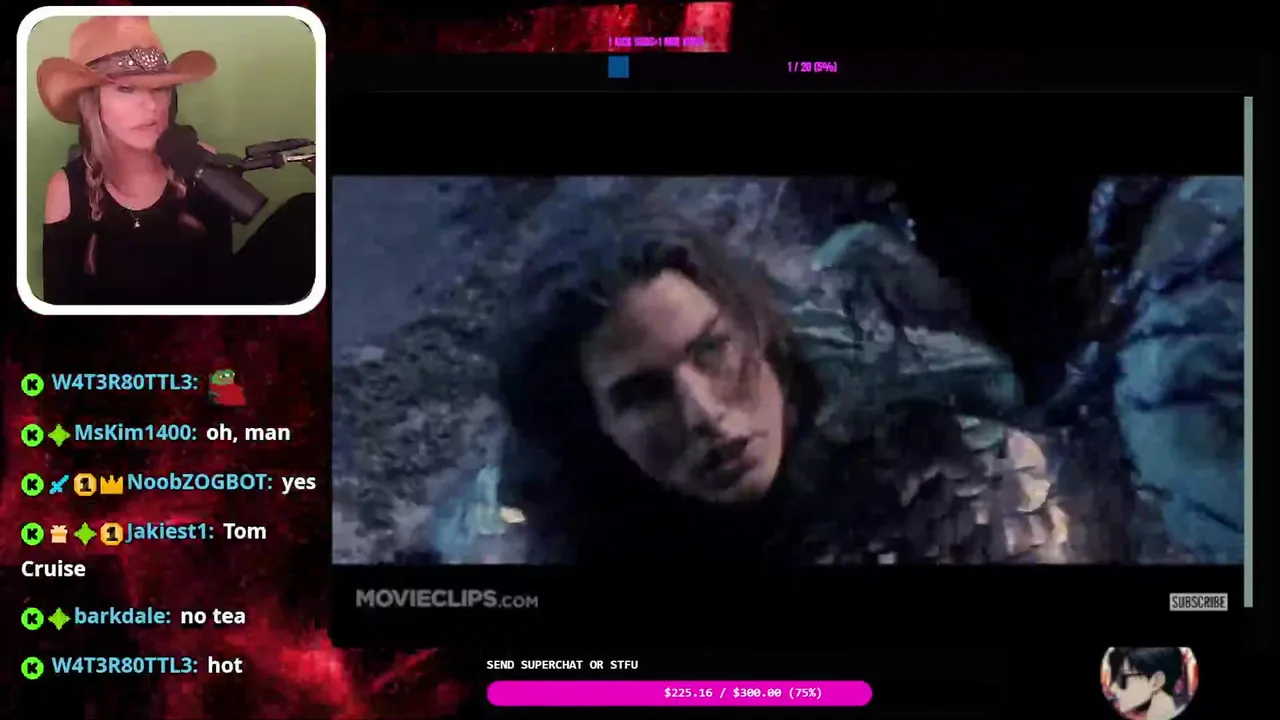Click Jakiest1's green diamond badge
This screenshot has width=1280, height=720.
tap(85, 533)
